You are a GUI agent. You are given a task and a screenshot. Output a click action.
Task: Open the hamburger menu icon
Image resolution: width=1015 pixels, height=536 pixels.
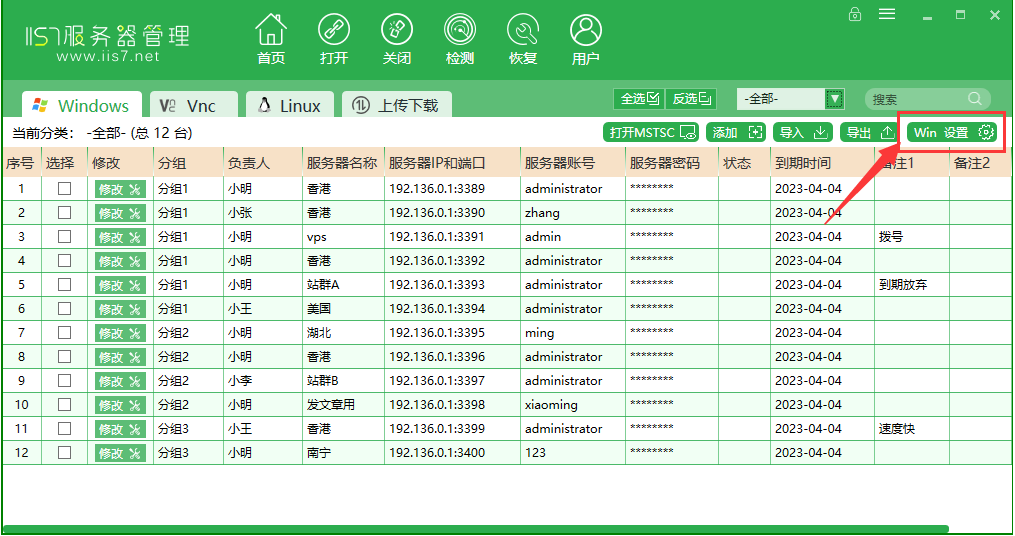pyautogui.click(x=887, y=14)
